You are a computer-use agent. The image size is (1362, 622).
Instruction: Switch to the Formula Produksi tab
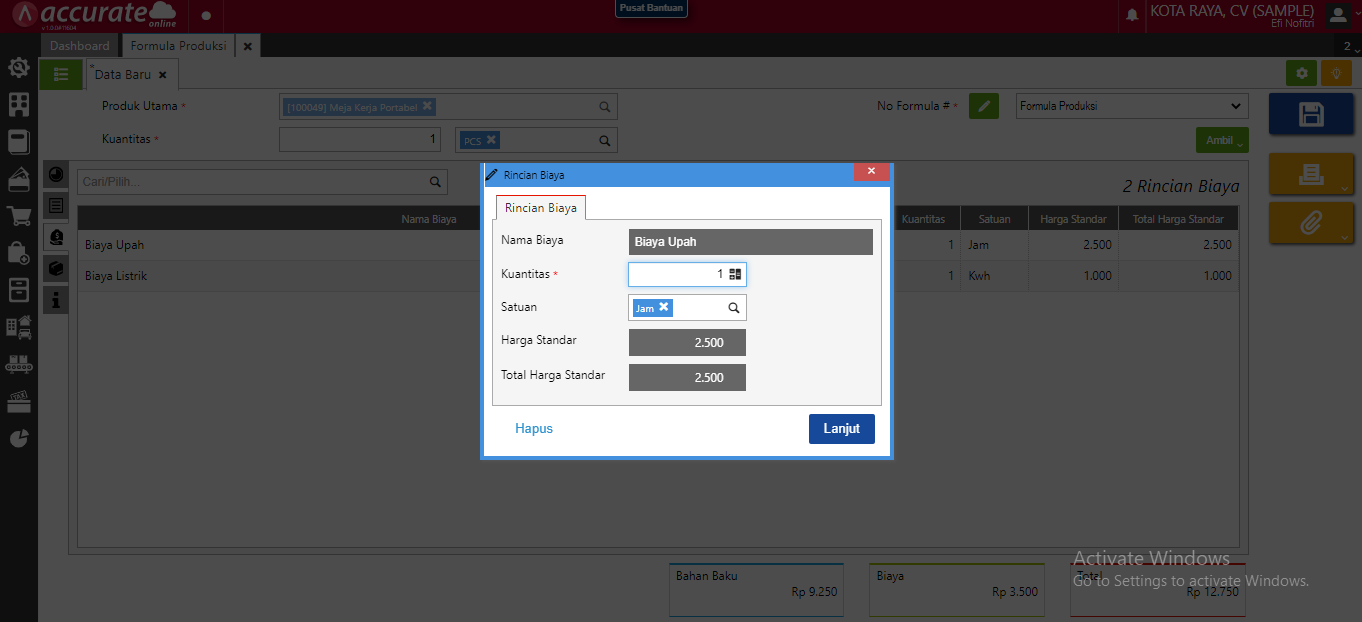click(178, 46)
